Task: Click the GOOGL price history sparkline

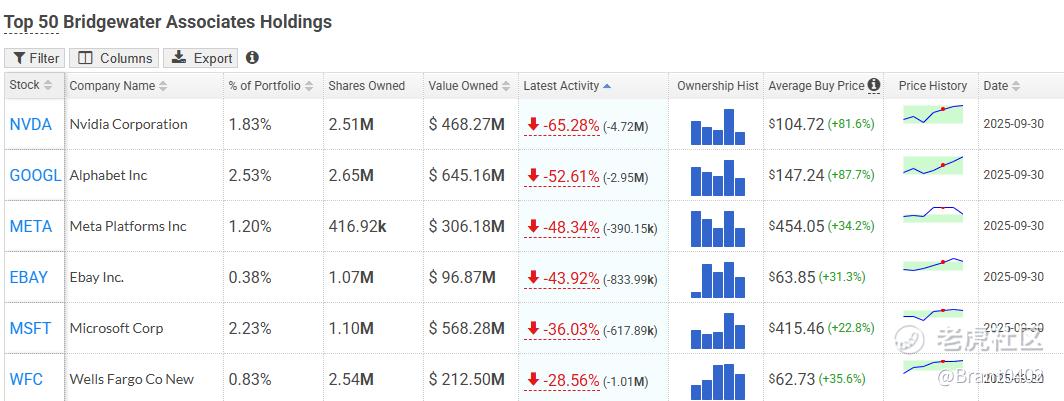Action: [933, 165]
